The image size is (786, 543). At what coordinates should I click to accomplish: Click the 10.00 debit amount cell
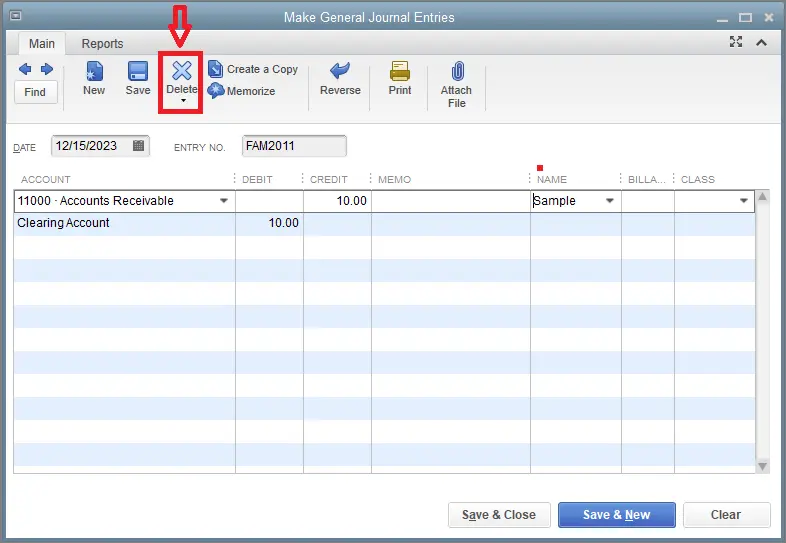(x=269, y=223)
